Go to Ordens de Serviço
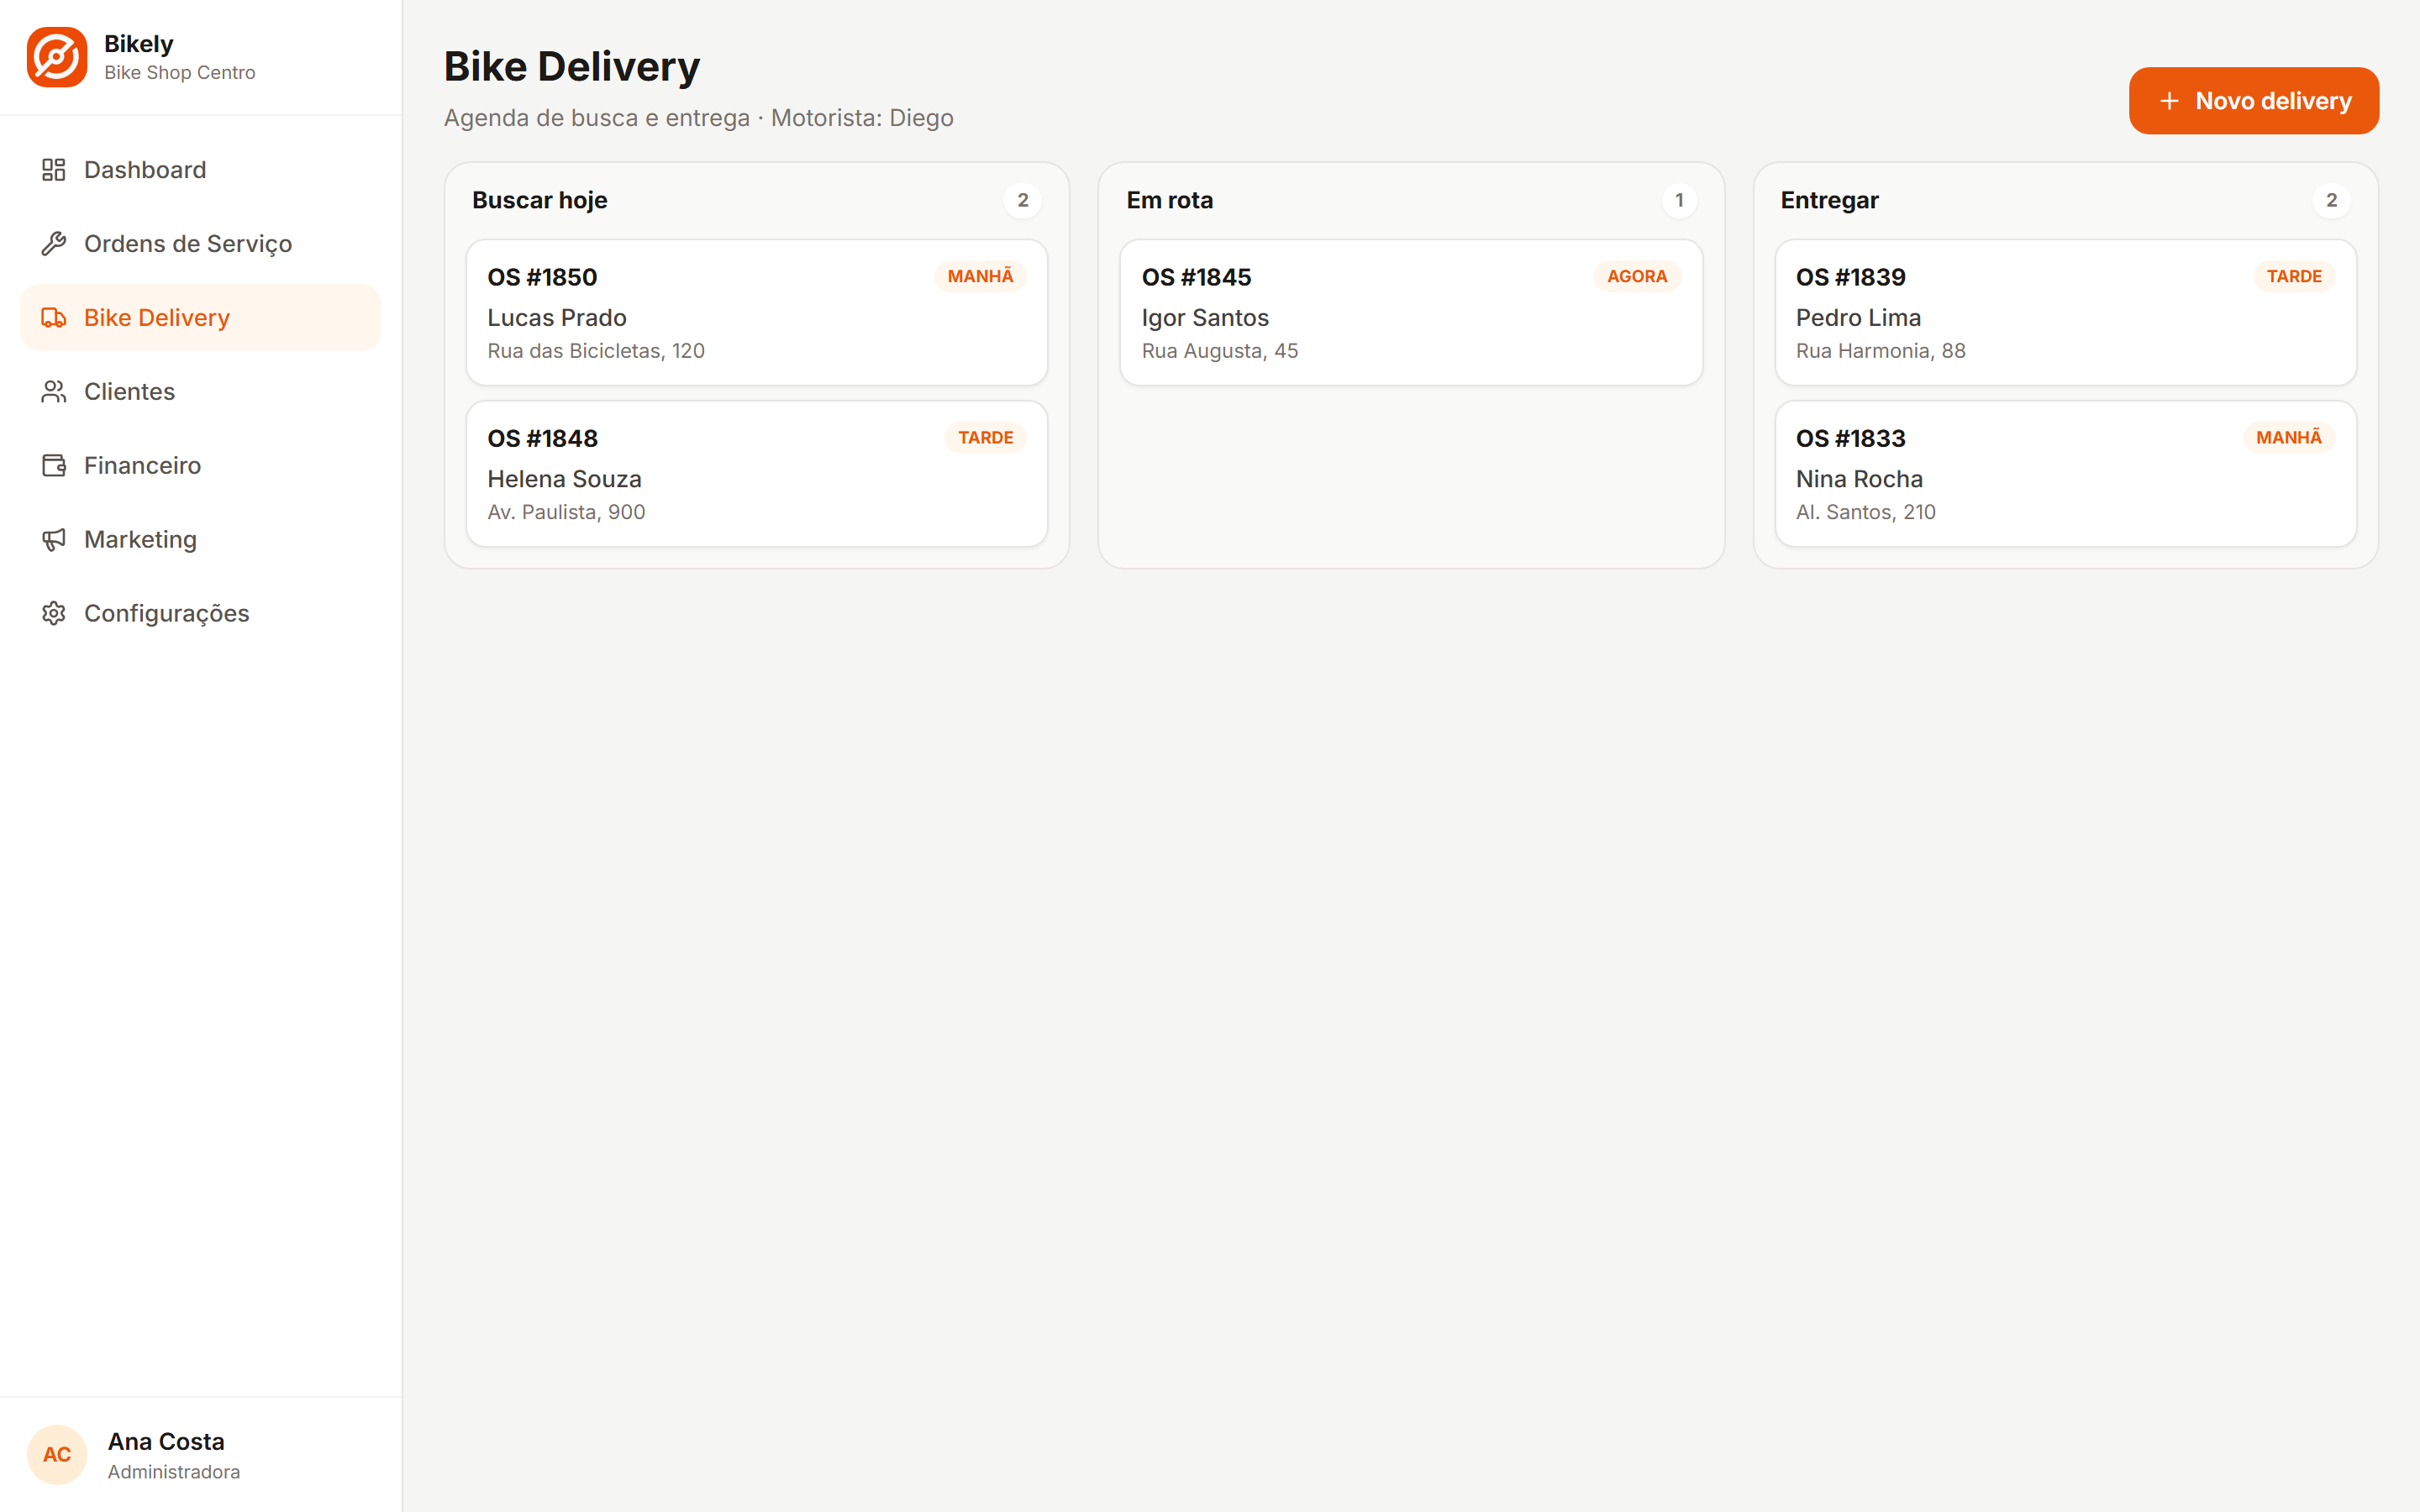2420x1512 pixels. click(x=201, y=244)
